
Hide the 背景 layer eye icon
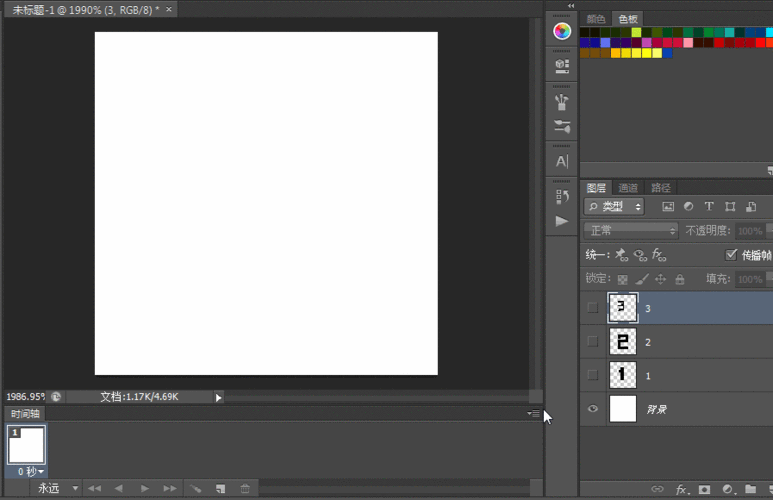[x=593, y=409]
